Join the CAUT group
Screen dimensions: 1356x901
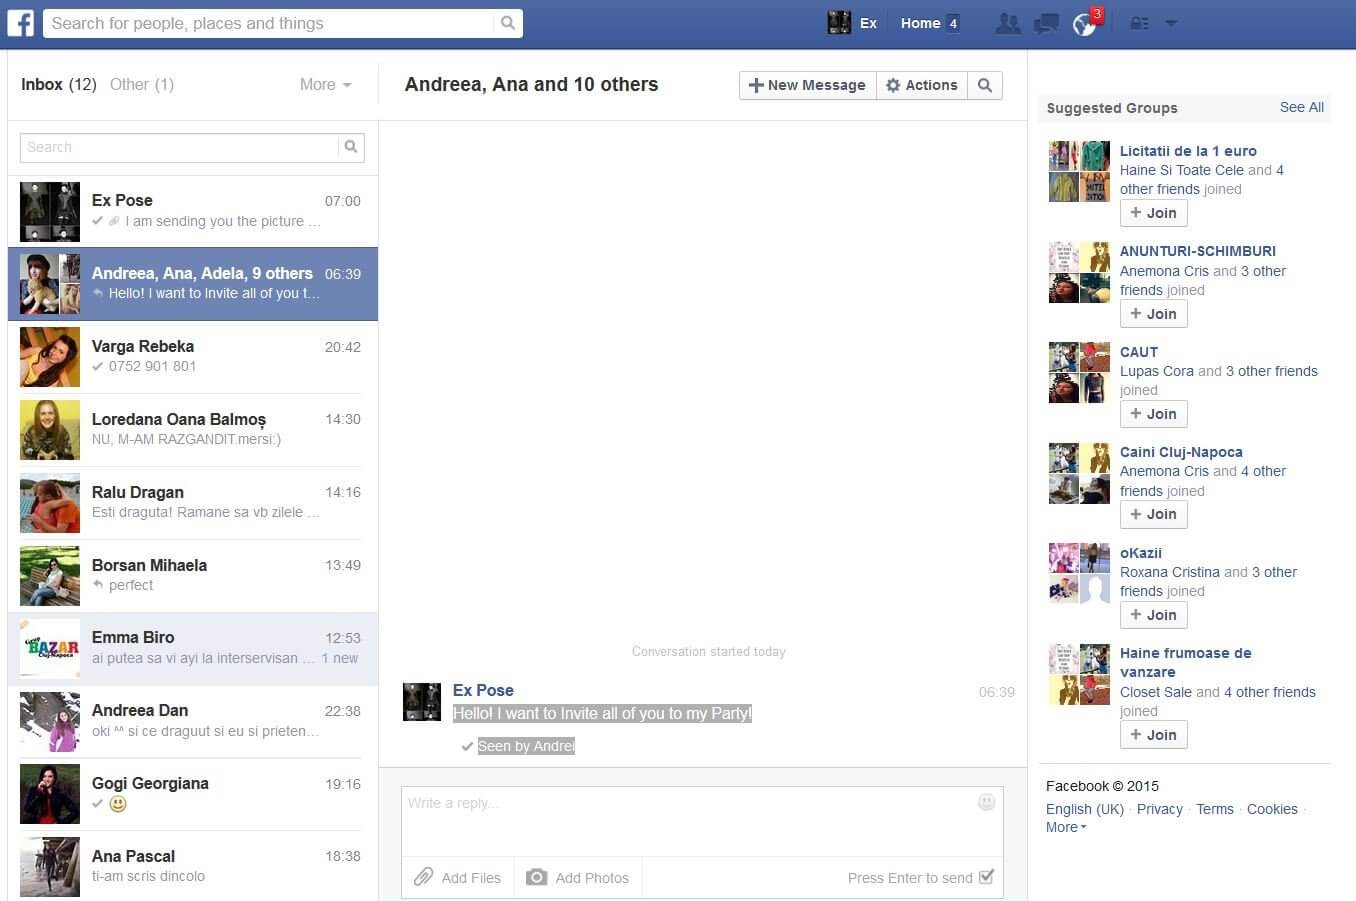tap(1153, 414)
